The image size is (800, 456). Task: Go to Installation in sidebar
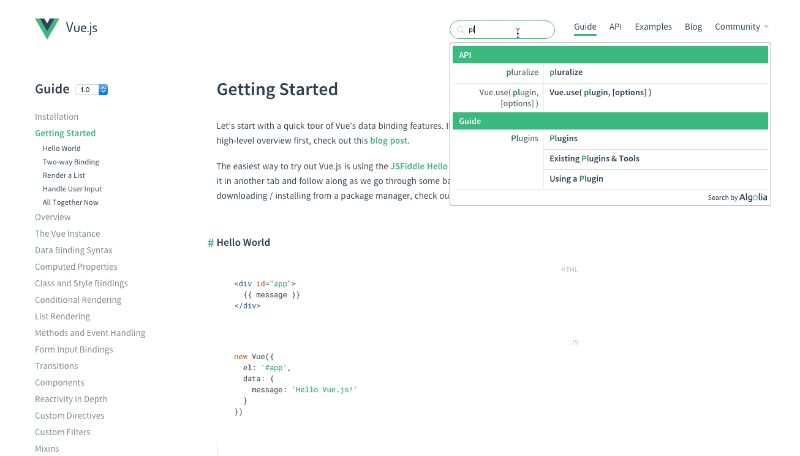tap(57, 117)
